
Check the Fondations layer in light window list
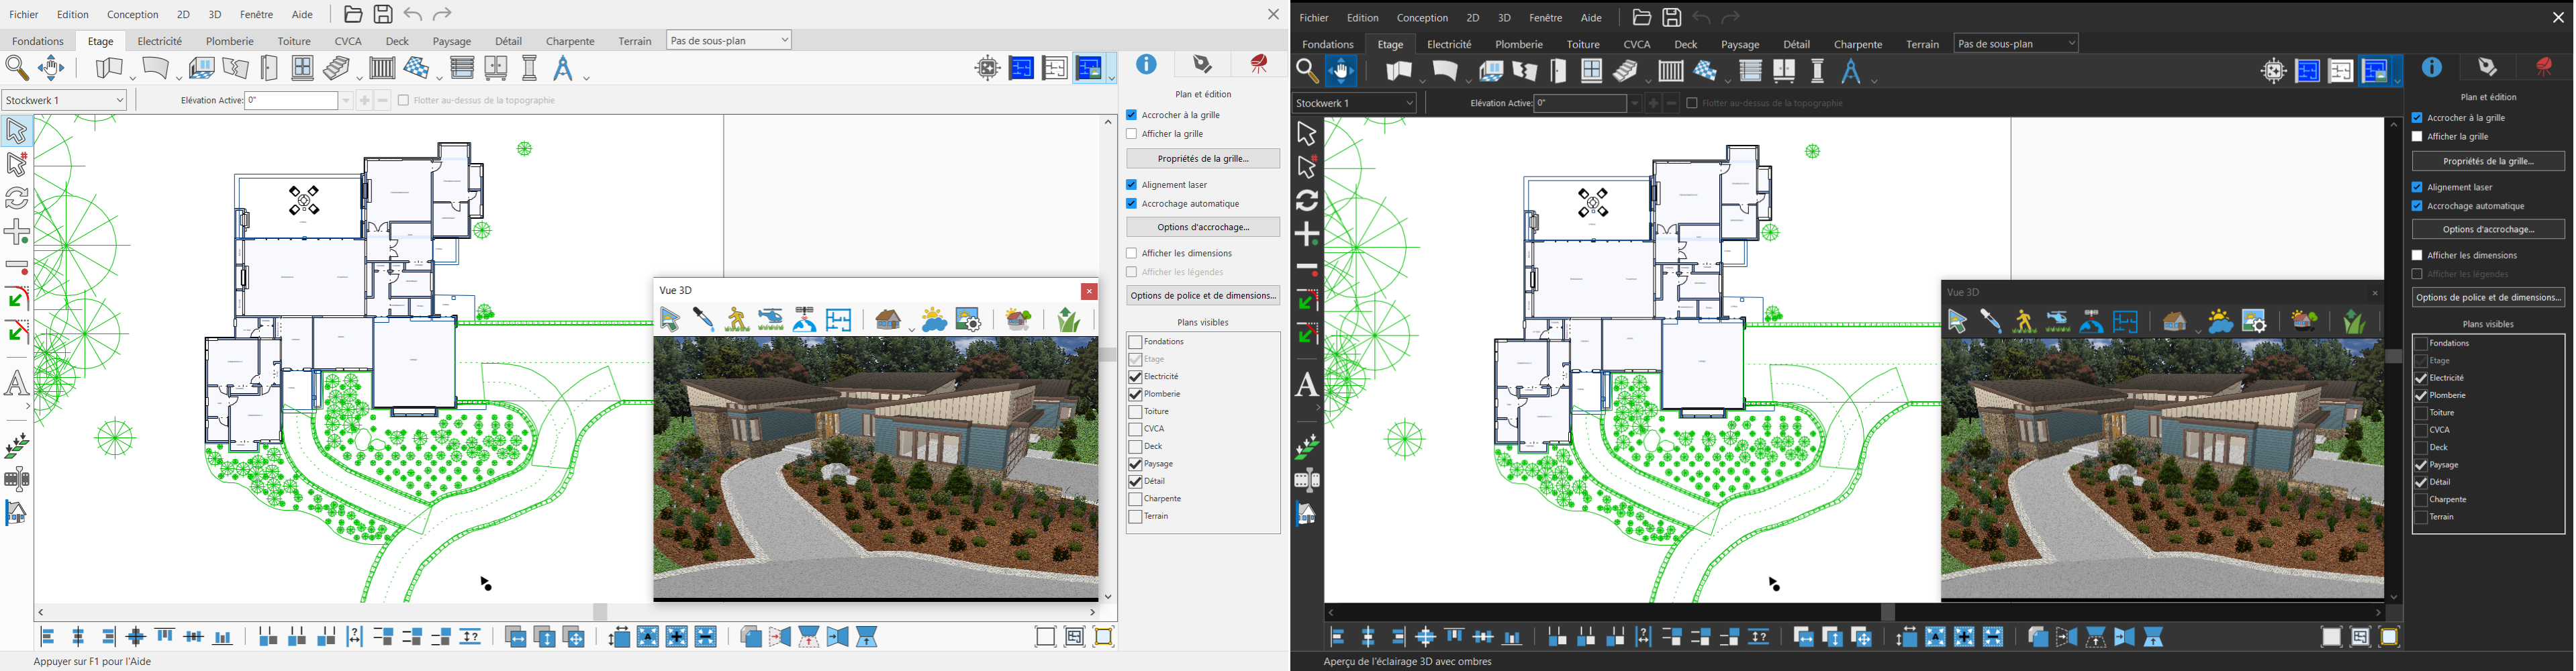click(x=1135, y=342)
